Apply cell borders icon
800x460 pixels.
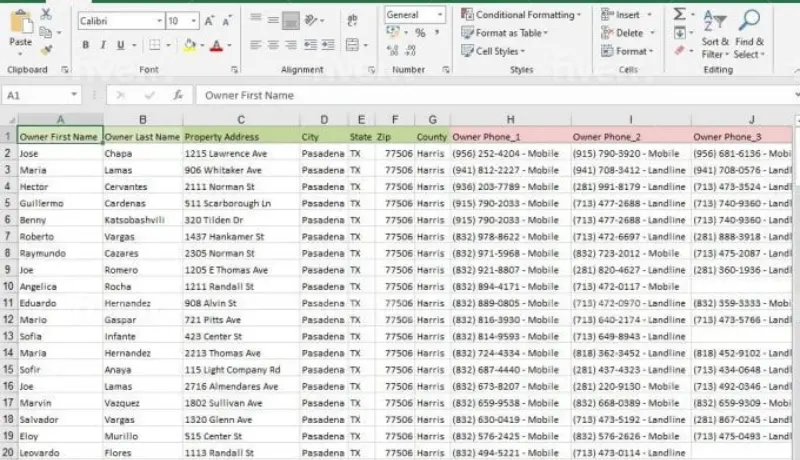click(x=155, y=45)
